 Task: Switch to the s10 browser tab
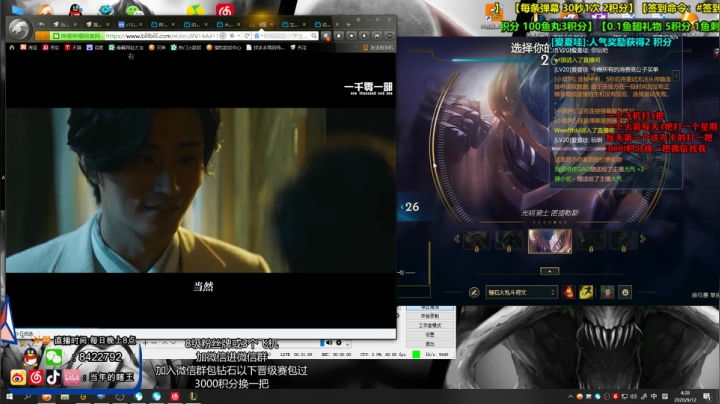point(128,24)
